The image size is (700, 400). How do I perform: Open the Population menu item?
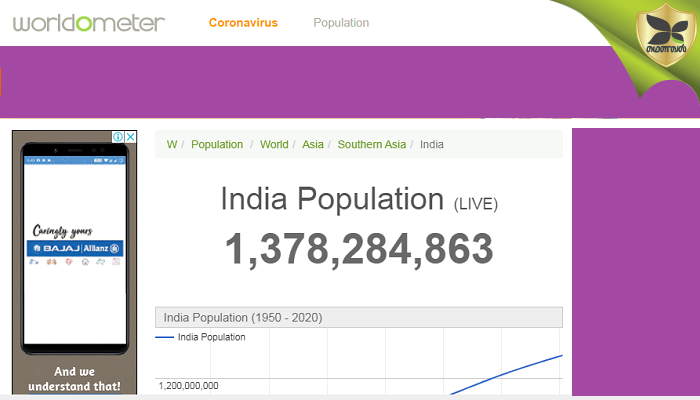click(x=341, y=23)
